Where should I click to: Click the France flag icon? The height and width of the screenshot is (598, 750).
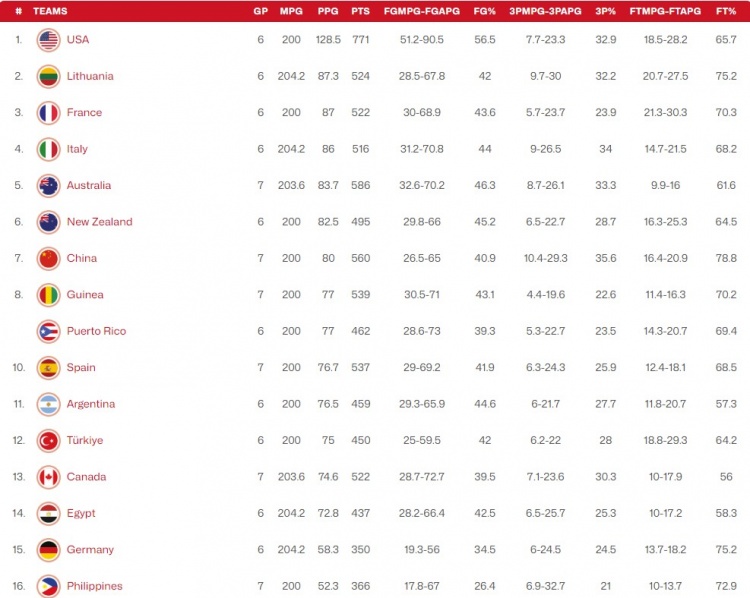pos(49,113)
